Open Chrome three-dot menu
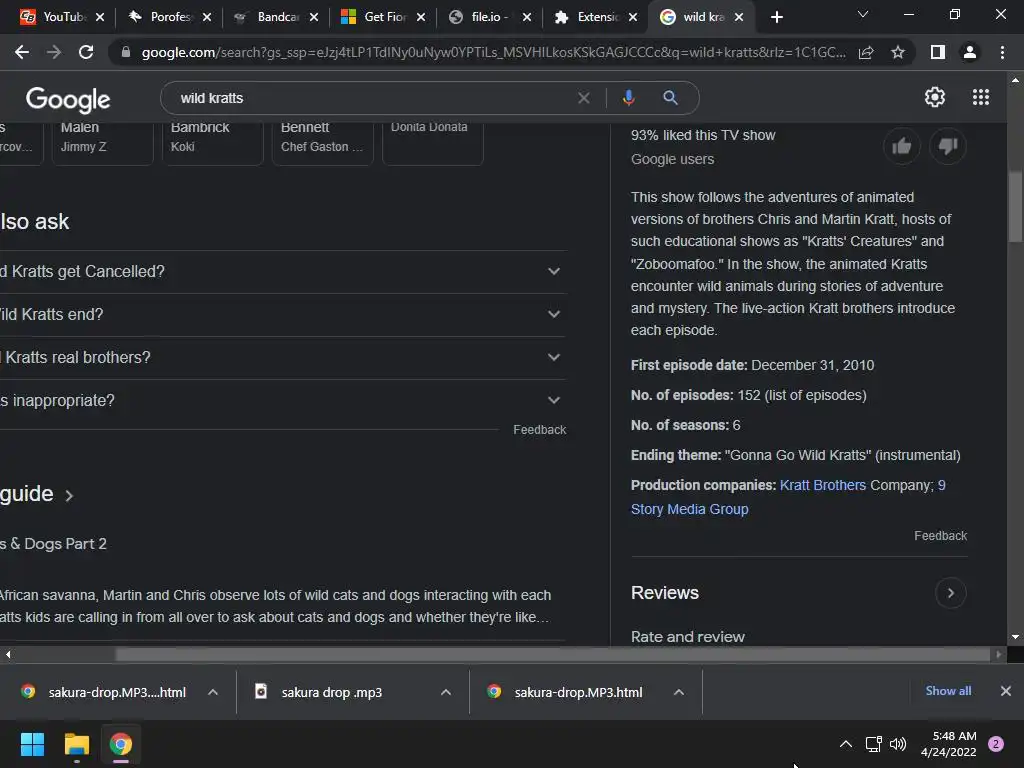The width and height of the screenshot is (1024, 768). pyautogui.click(x=1002, y=52)
